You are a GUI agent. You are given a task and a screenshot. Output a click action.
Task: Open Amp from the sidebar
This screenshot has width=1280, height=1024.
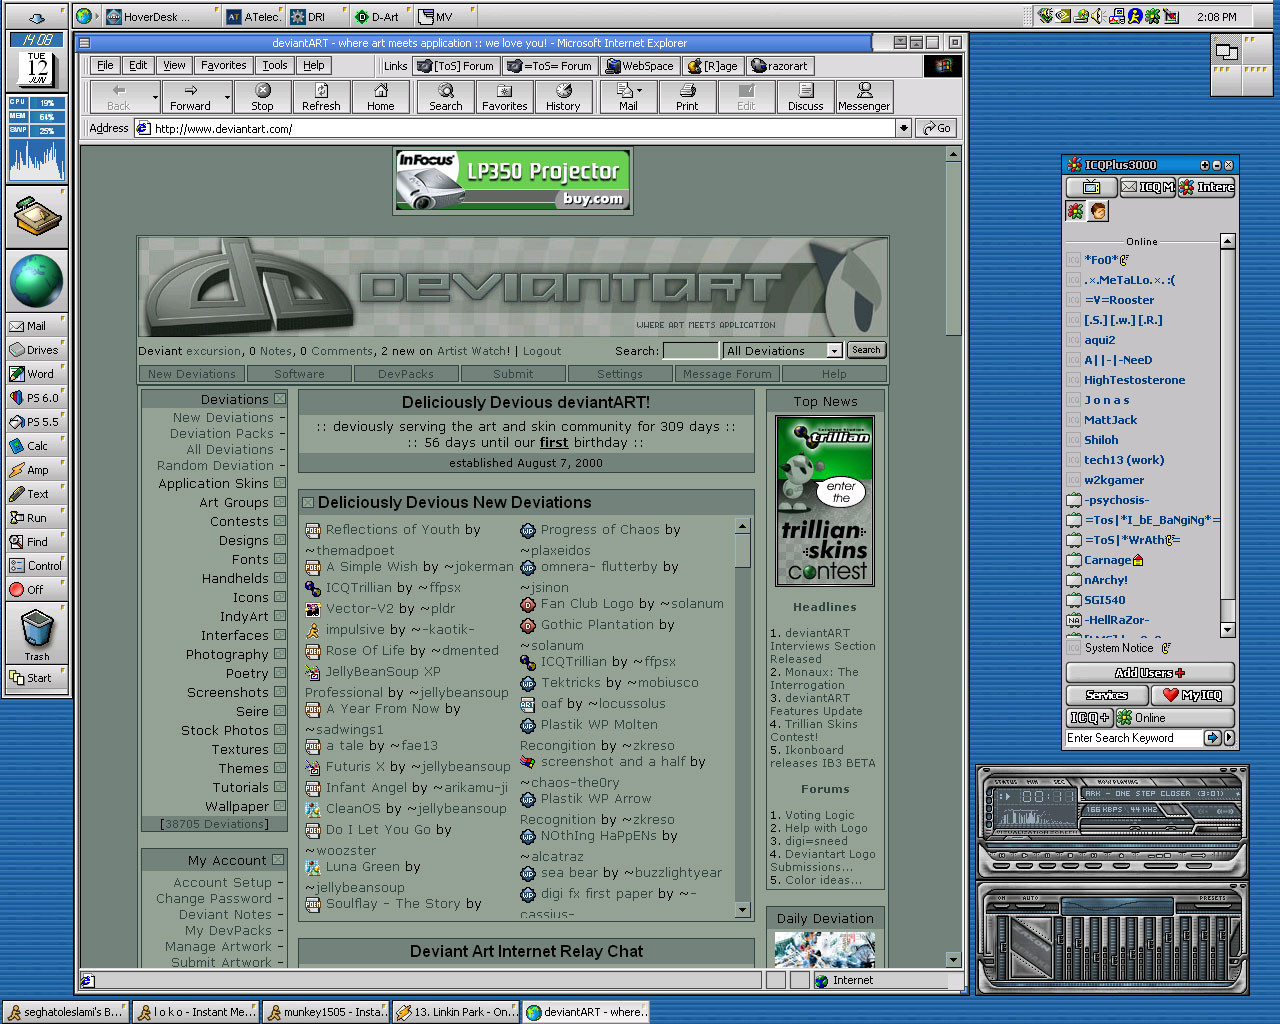tap(36, 470)
